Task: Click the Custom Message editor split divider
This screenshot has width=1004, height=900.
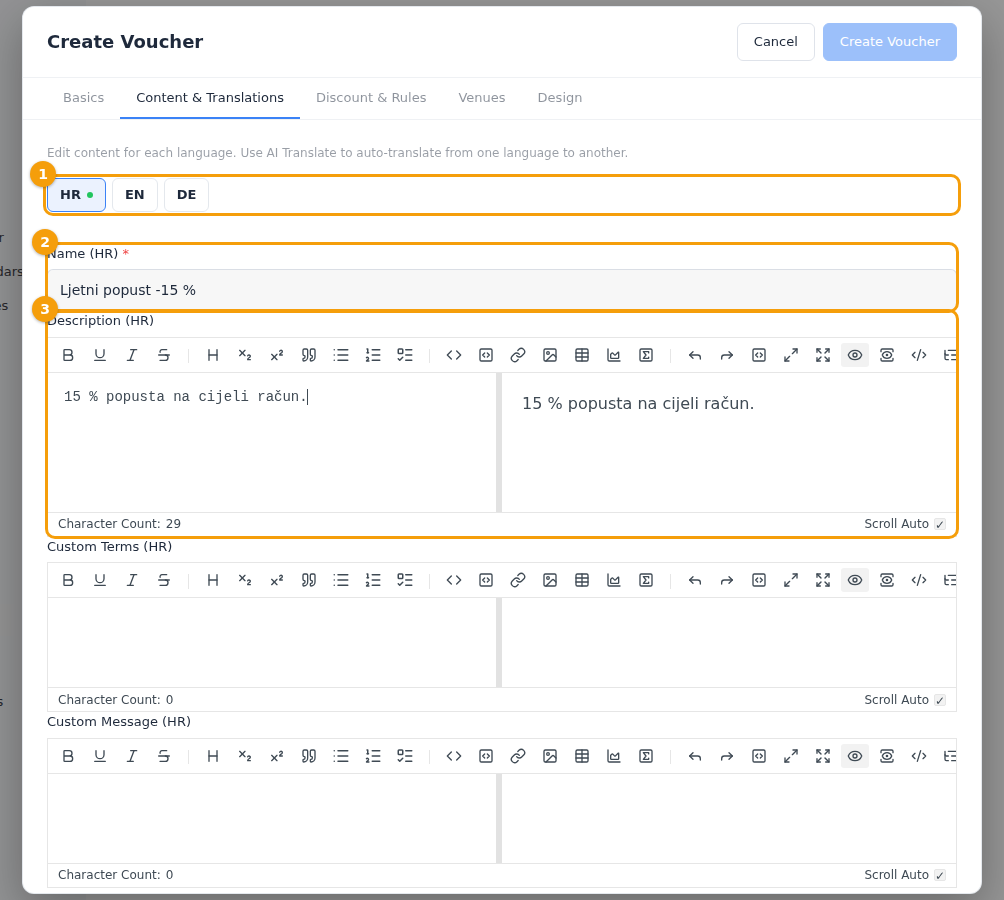Action: tap(499, 819)
